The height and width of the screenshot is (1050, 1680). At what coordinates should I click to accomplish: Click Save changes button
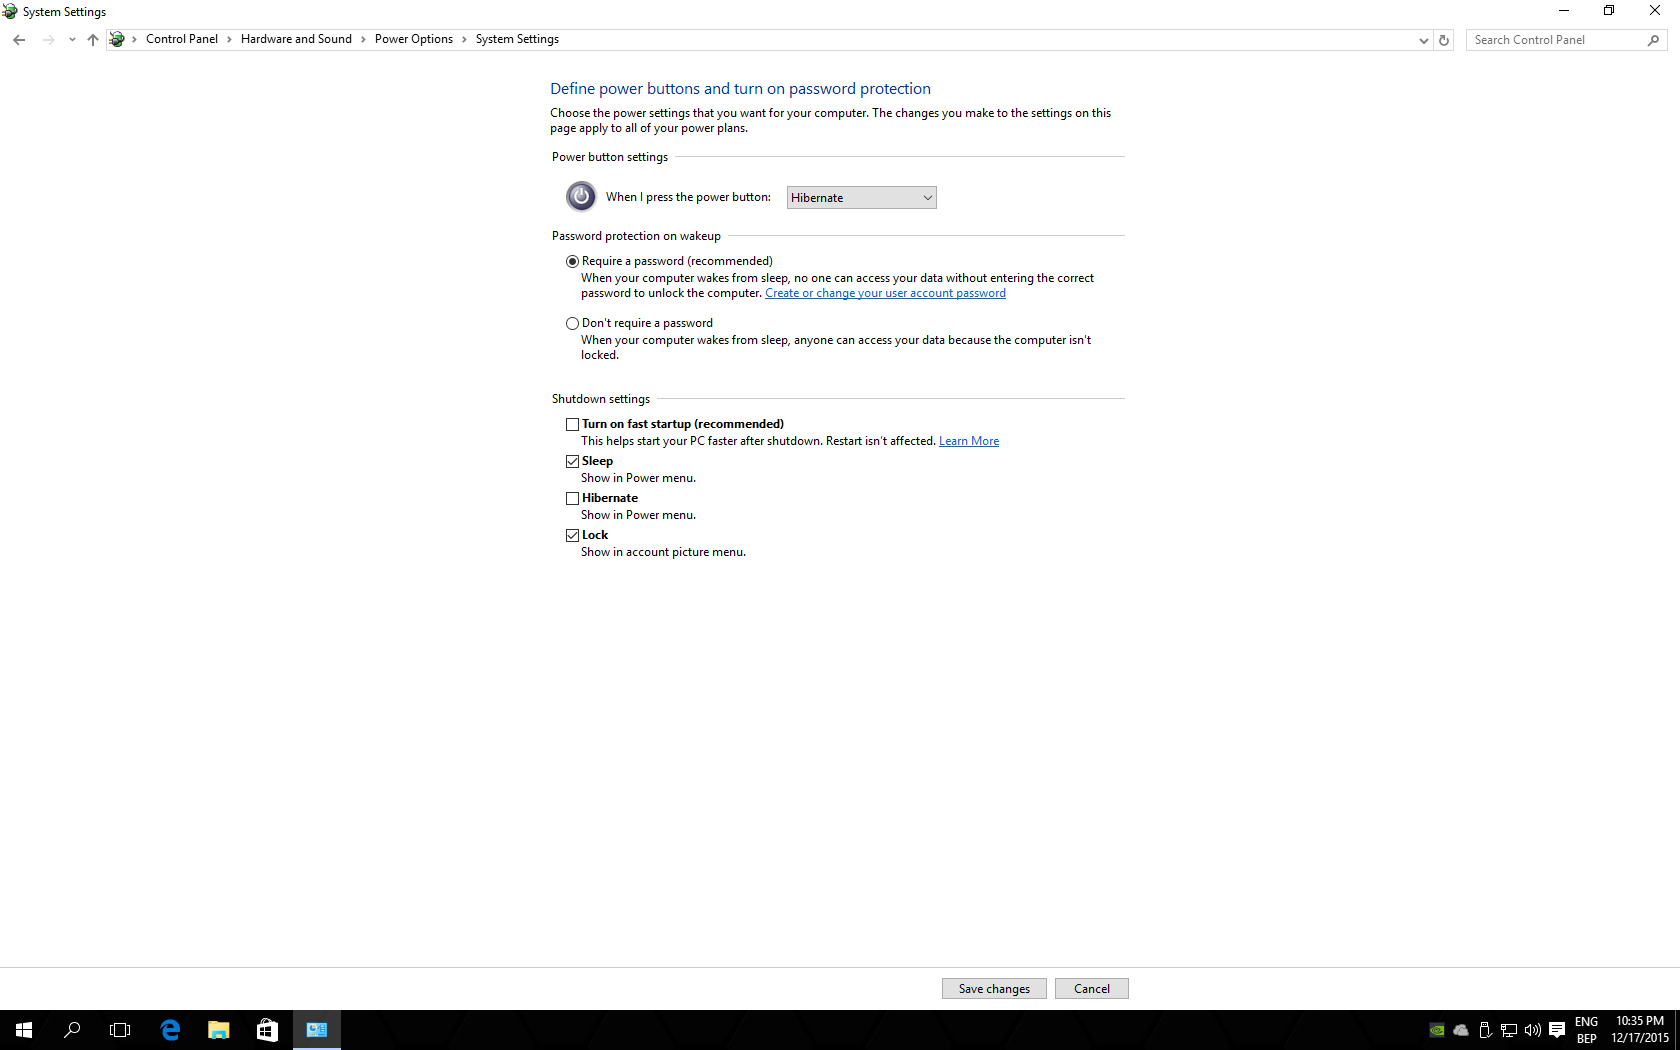coord(994,989)
